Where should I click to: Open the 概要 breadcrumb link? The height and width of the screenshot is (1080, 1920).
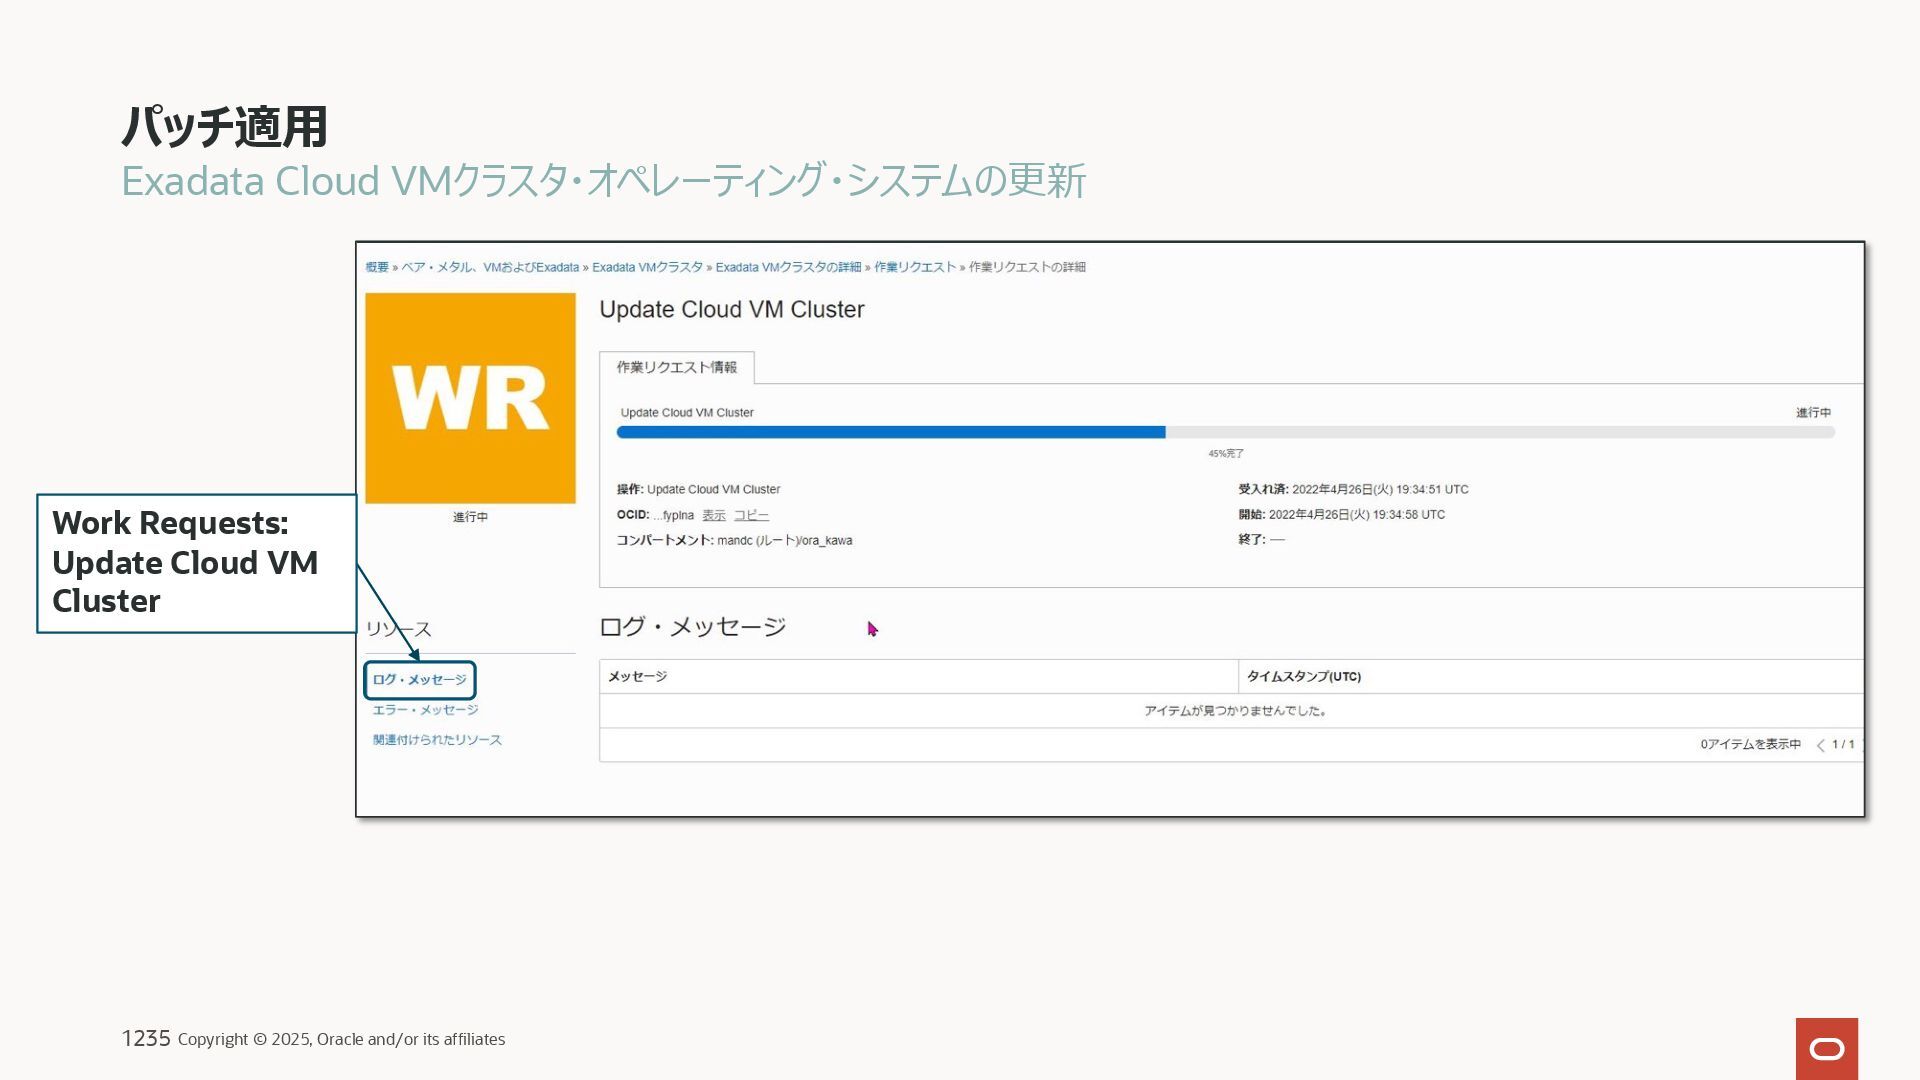pyautogui.click(x=376, y=267)
